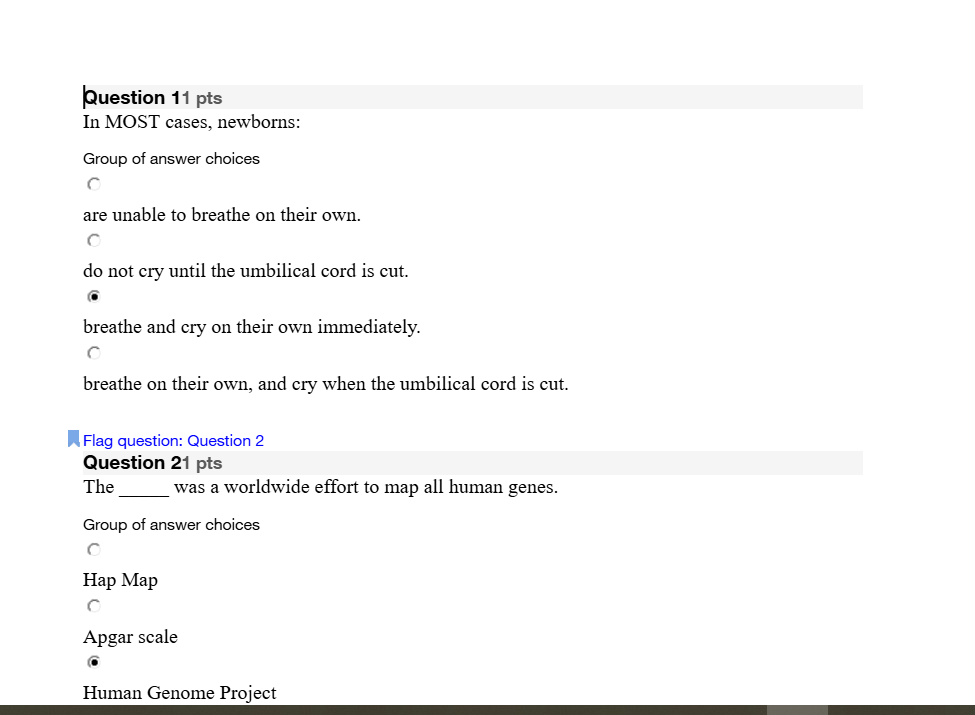Click the 'Apgar scale' answer label text
Screen dimensions: 975x715
pyautogui.click(x=131, y=637)
